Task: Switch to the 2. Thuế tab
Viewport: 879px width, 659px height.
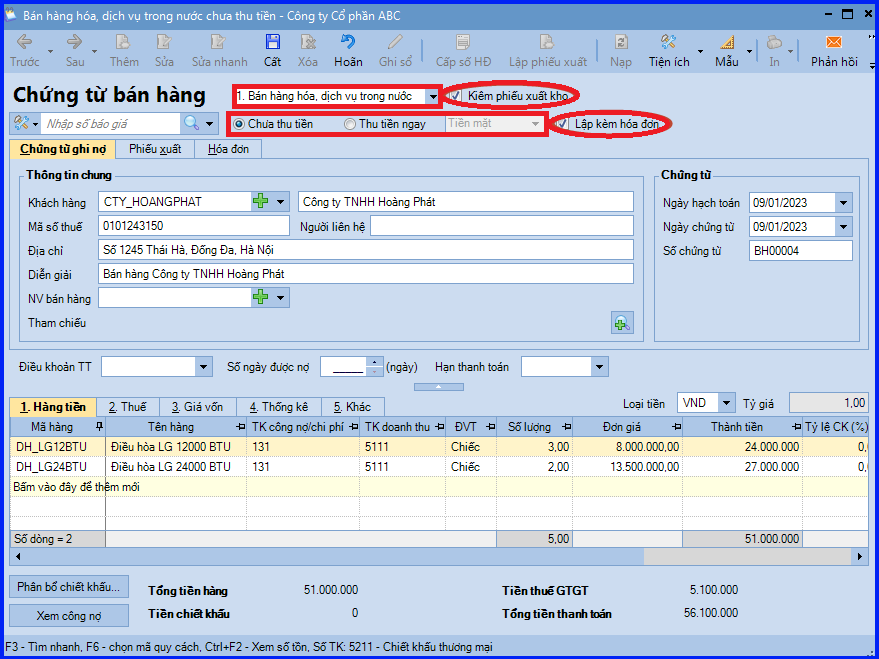Action: [x=128, y=407]
